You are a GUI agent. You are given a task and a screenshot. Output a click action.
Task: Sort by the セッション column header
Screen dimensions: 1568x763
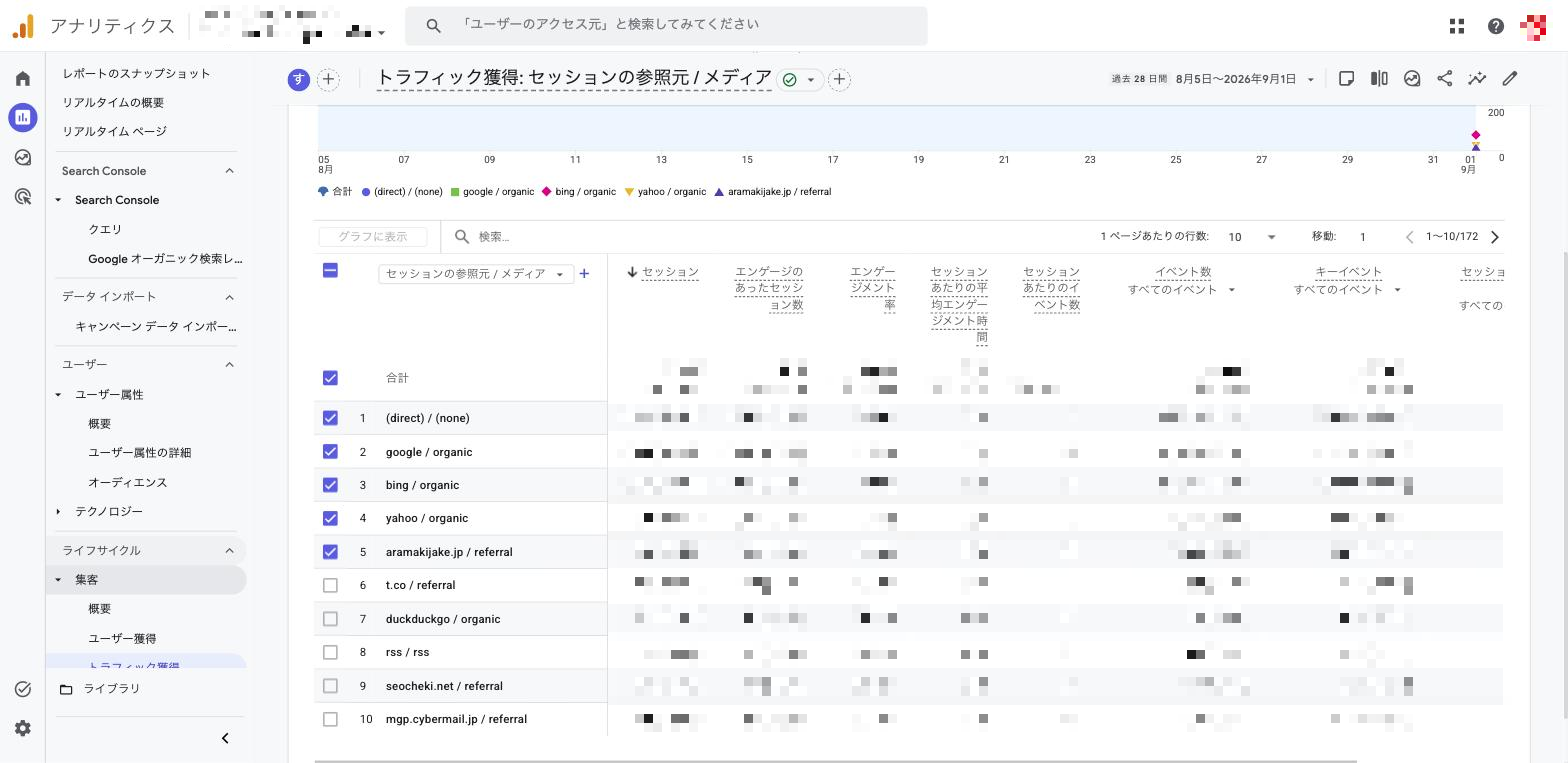(670, 272)
